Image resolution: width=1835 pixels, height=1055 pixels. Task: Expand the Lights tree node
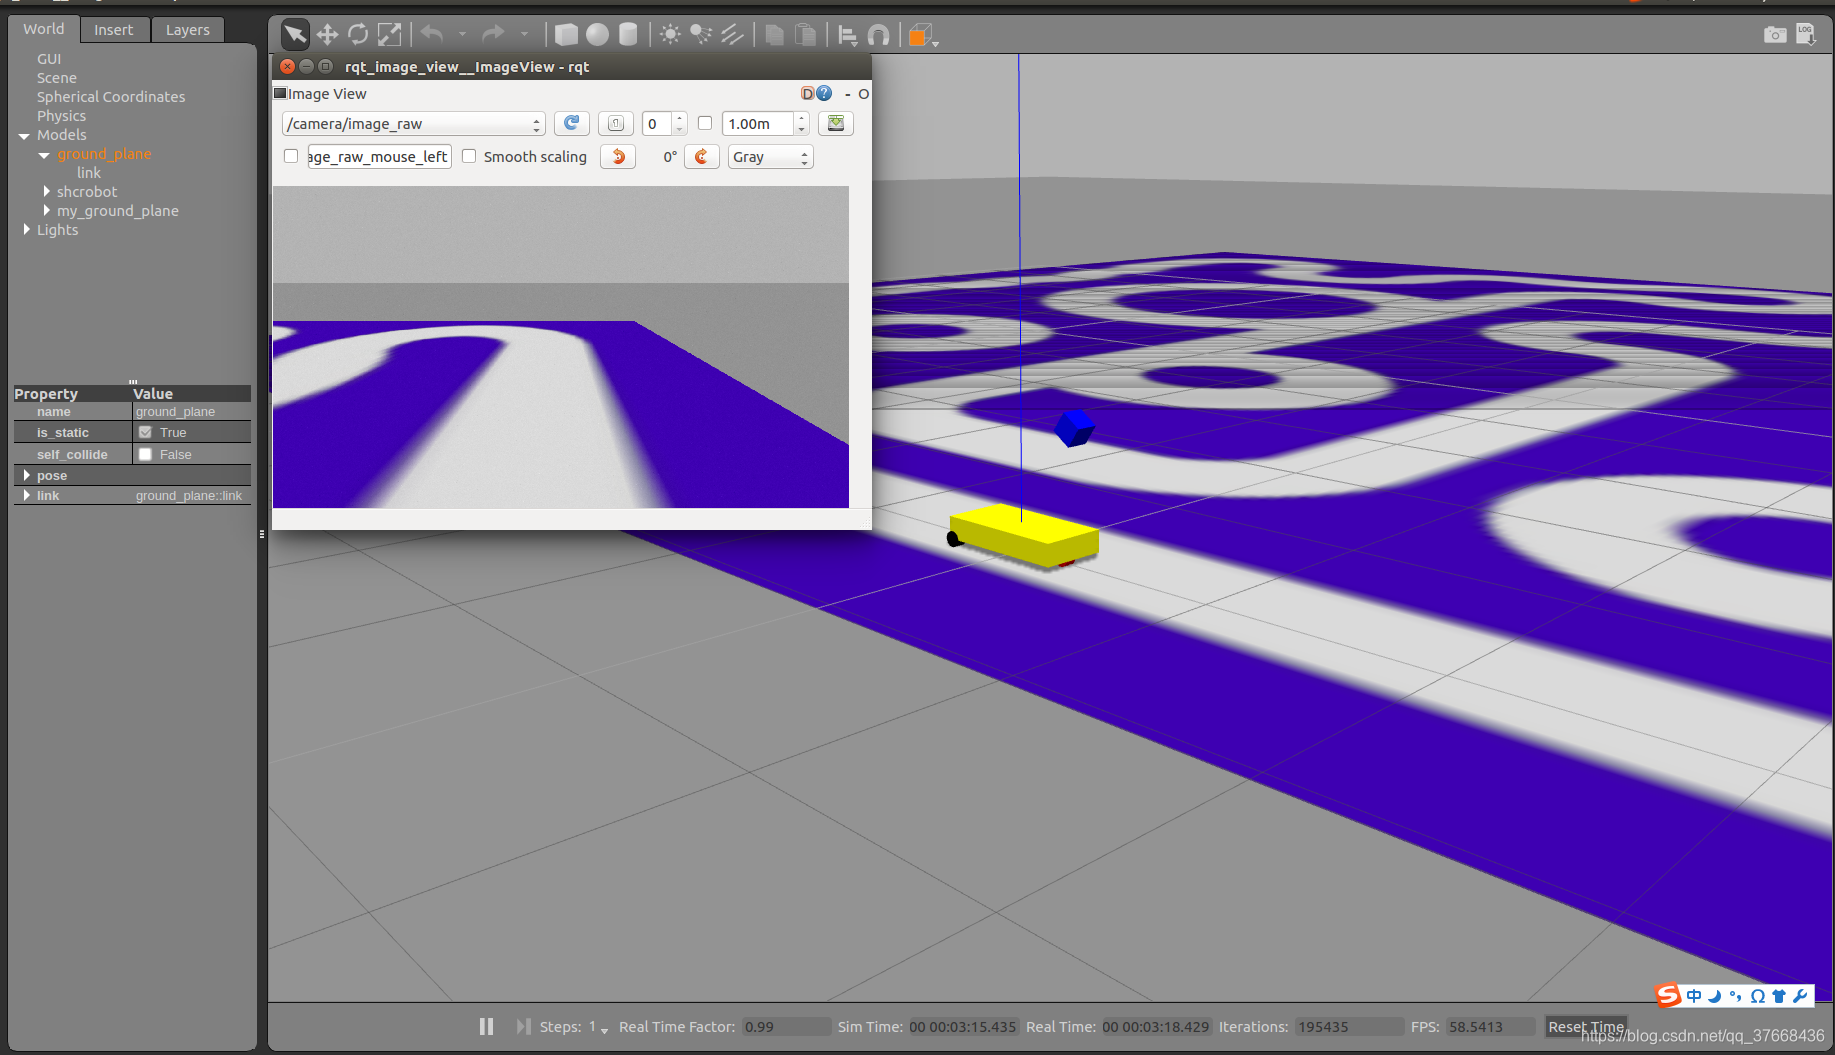coord(26,229)
